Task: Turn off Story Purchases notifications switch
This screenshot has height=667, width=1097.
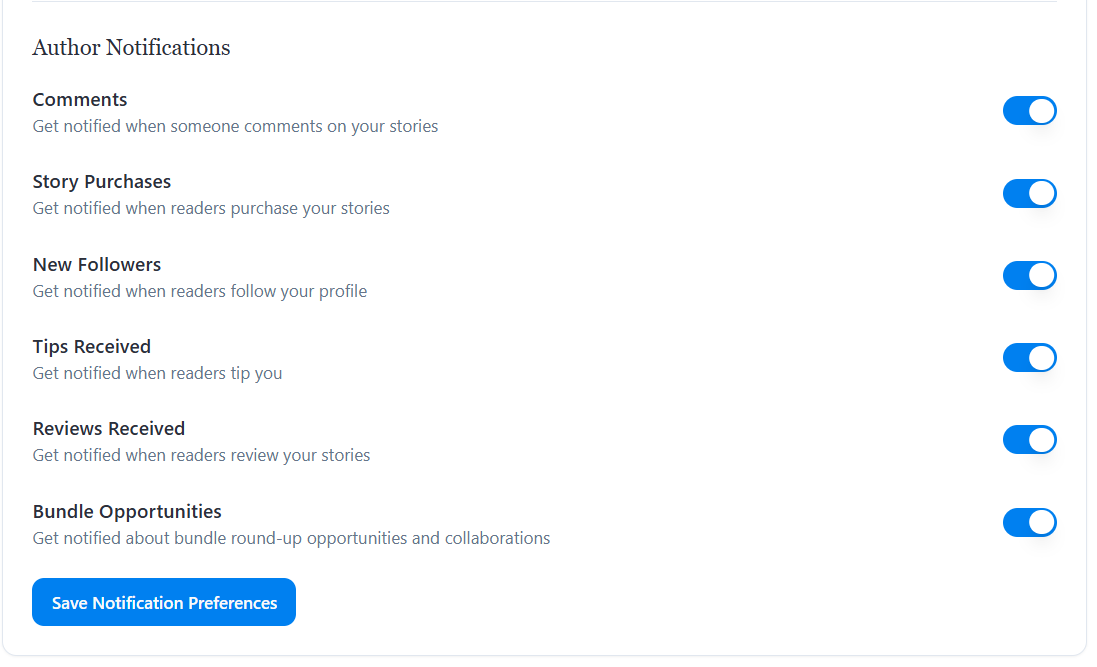Action: (x=1029, y=193)
